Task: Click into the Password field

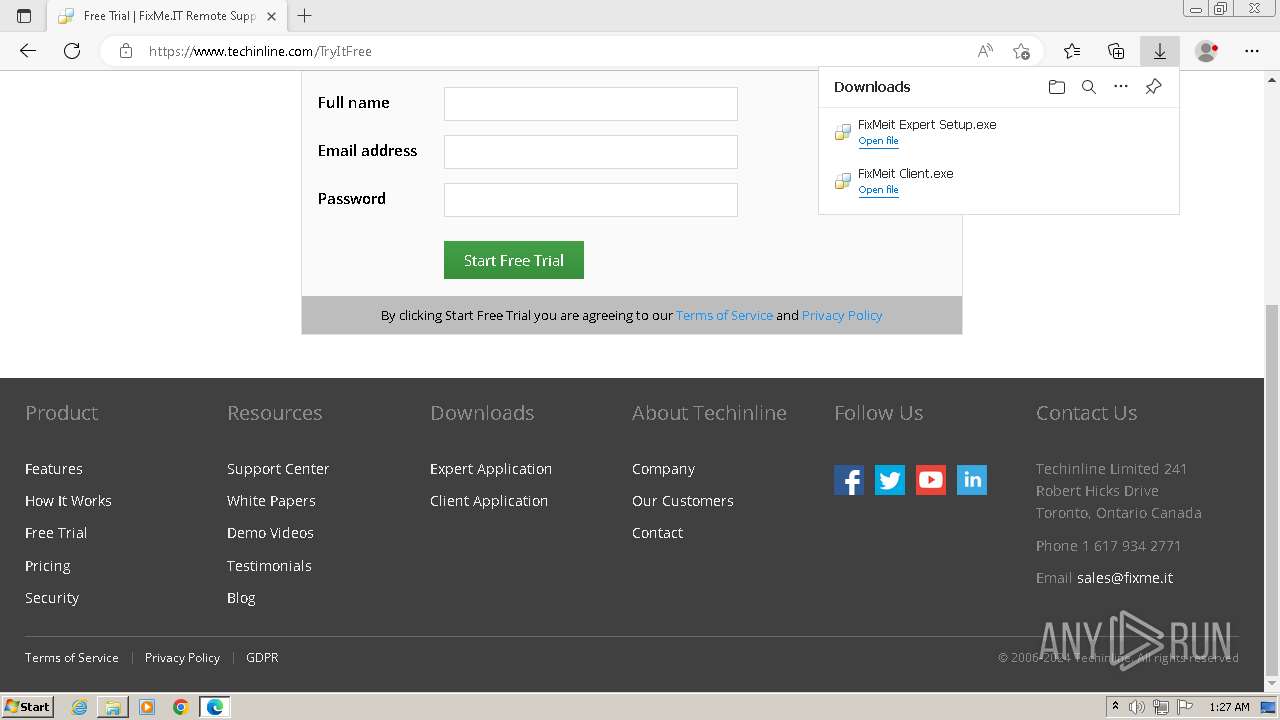Action: (x=591, y=200)
